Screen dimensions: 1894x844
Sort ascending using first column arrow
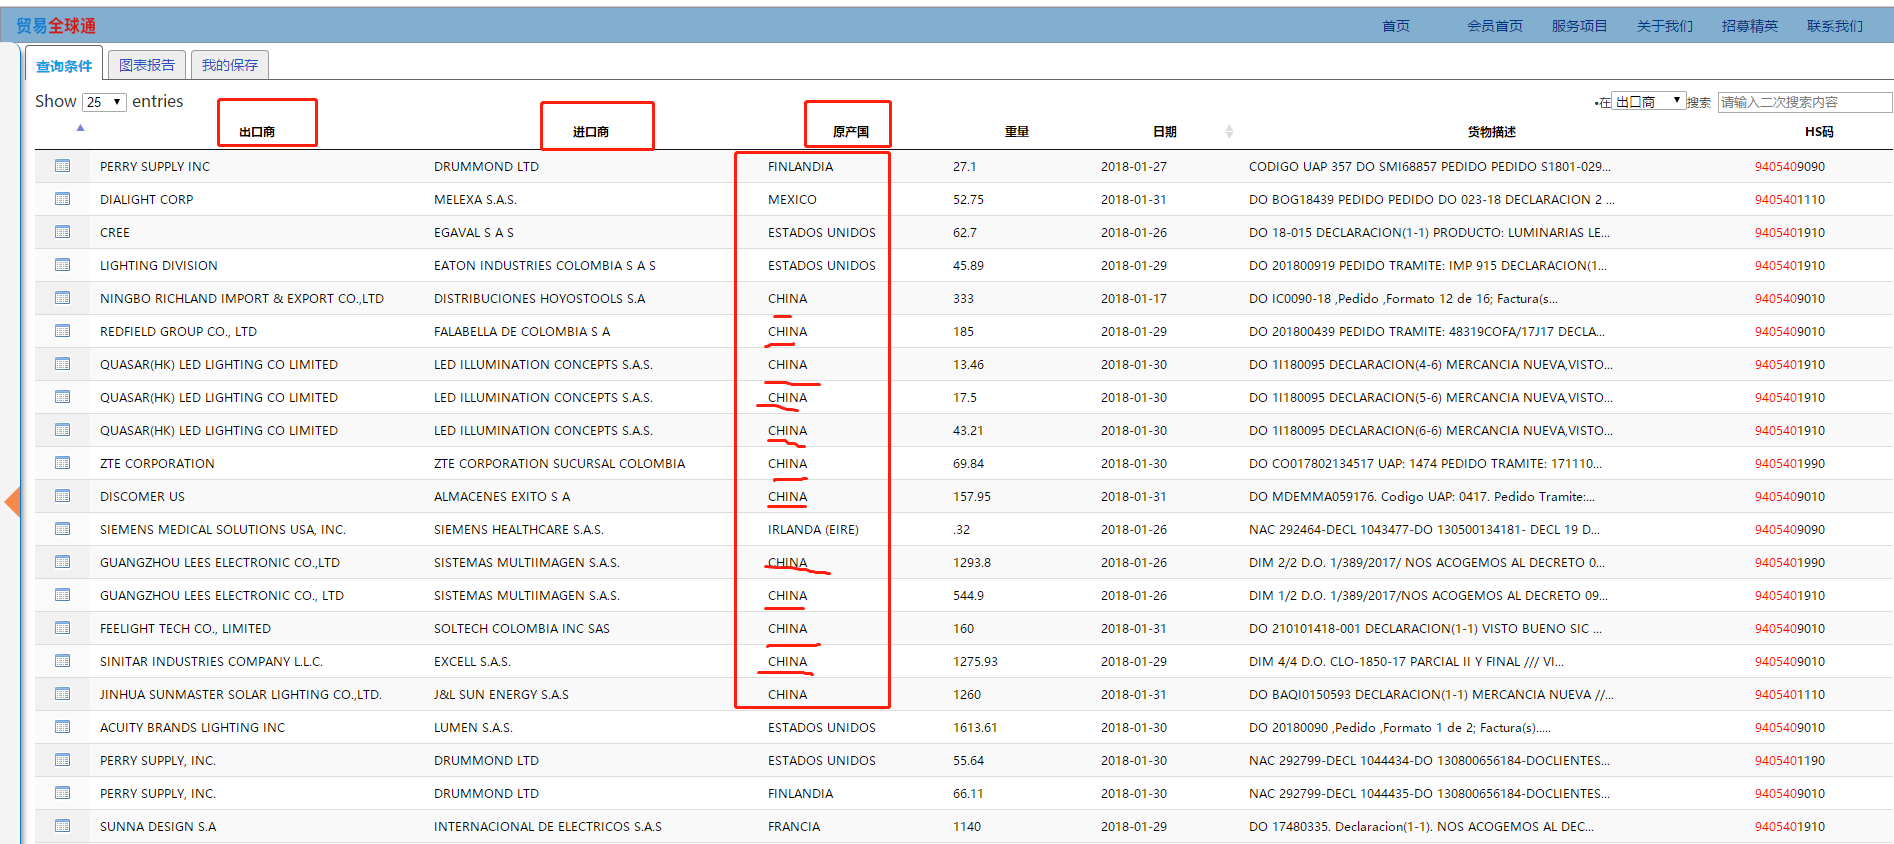tap(80, 128)
